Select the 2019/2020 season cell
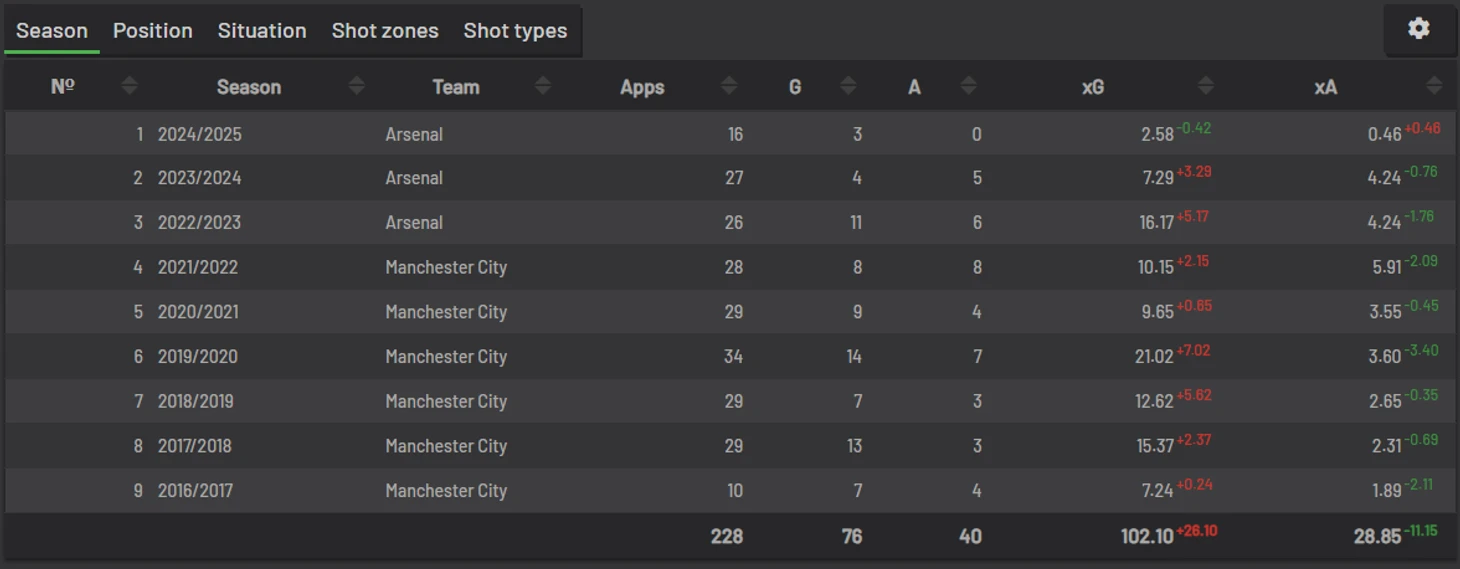Viewport: 1460px width, 569px height. click(198, 356)
